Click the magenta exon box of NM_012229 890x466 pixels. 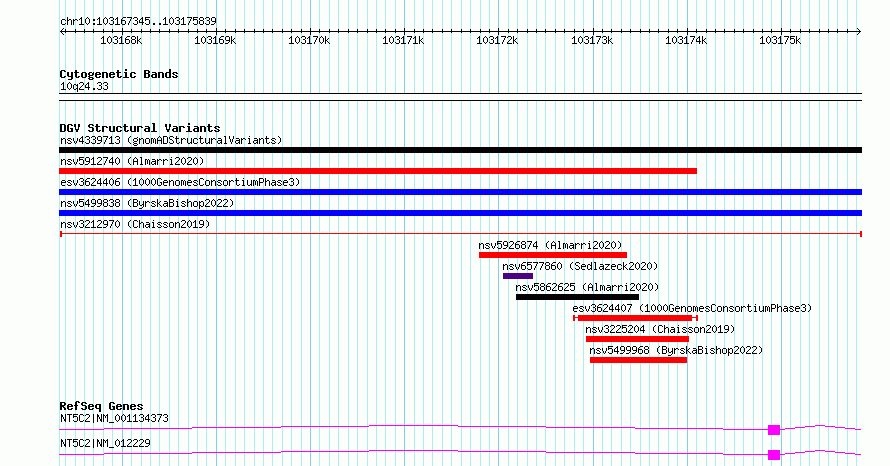coord(774,455)
